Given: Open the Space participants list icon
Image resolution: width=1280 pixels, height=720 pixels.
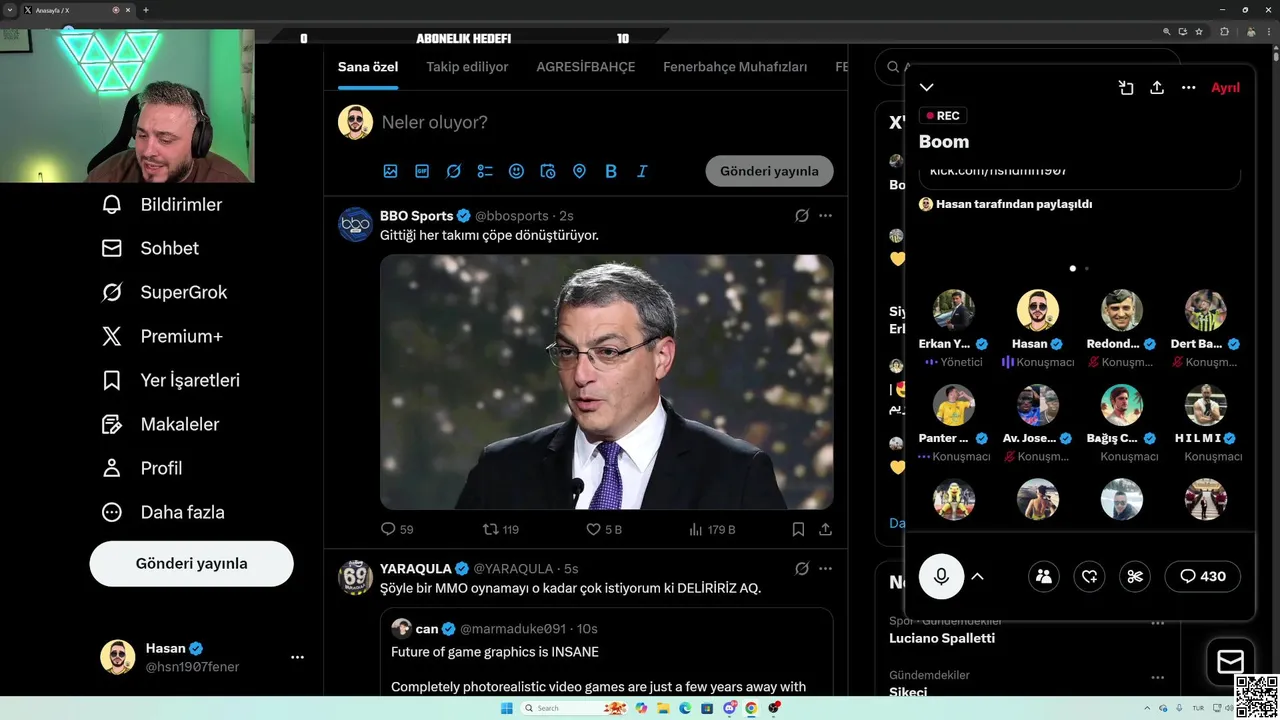Looking at the screenshot, I should tap(1044, 576).
